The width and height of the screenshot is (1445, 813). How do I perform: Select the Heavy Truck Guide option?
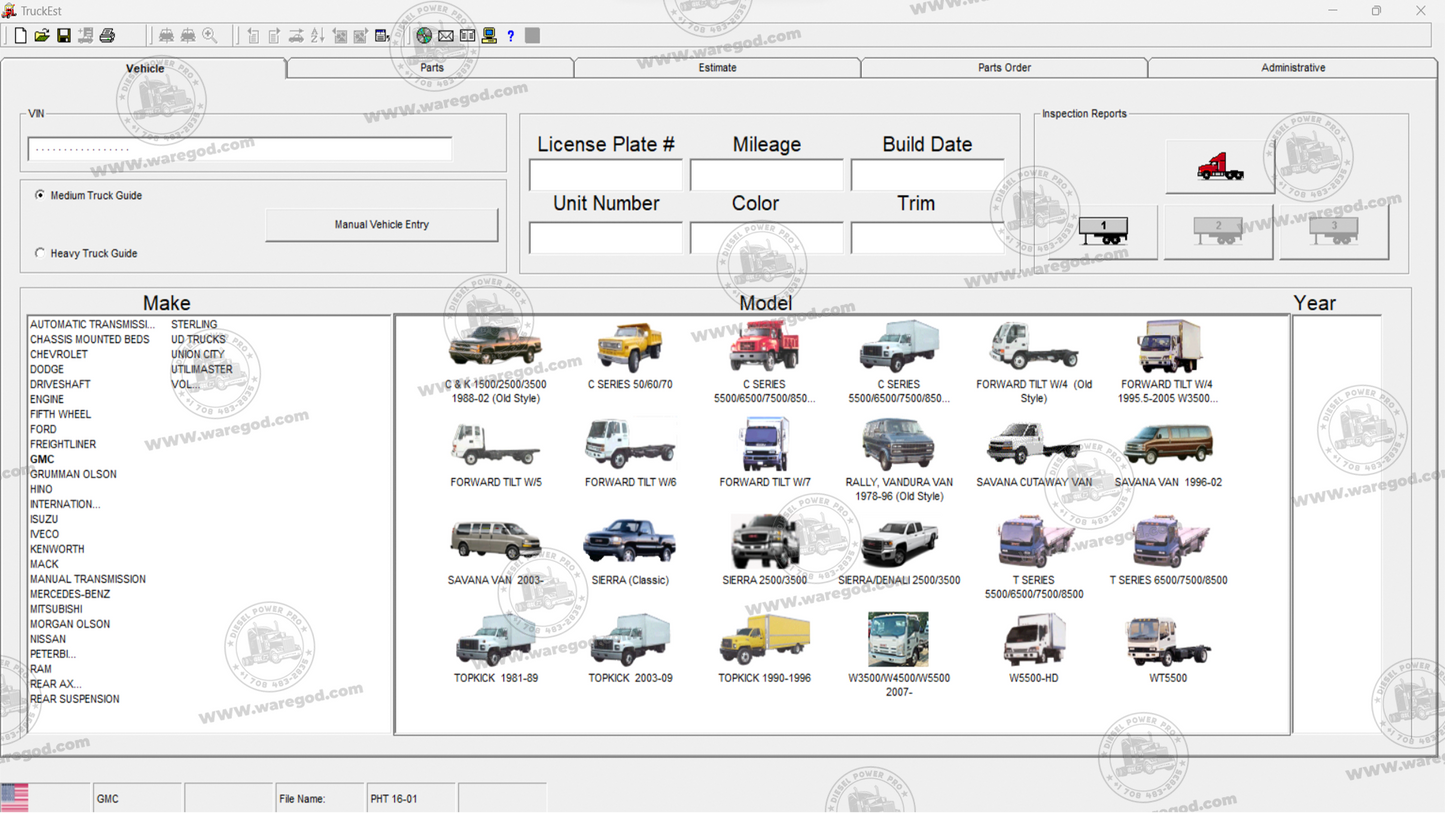click(x=39, y=253)
